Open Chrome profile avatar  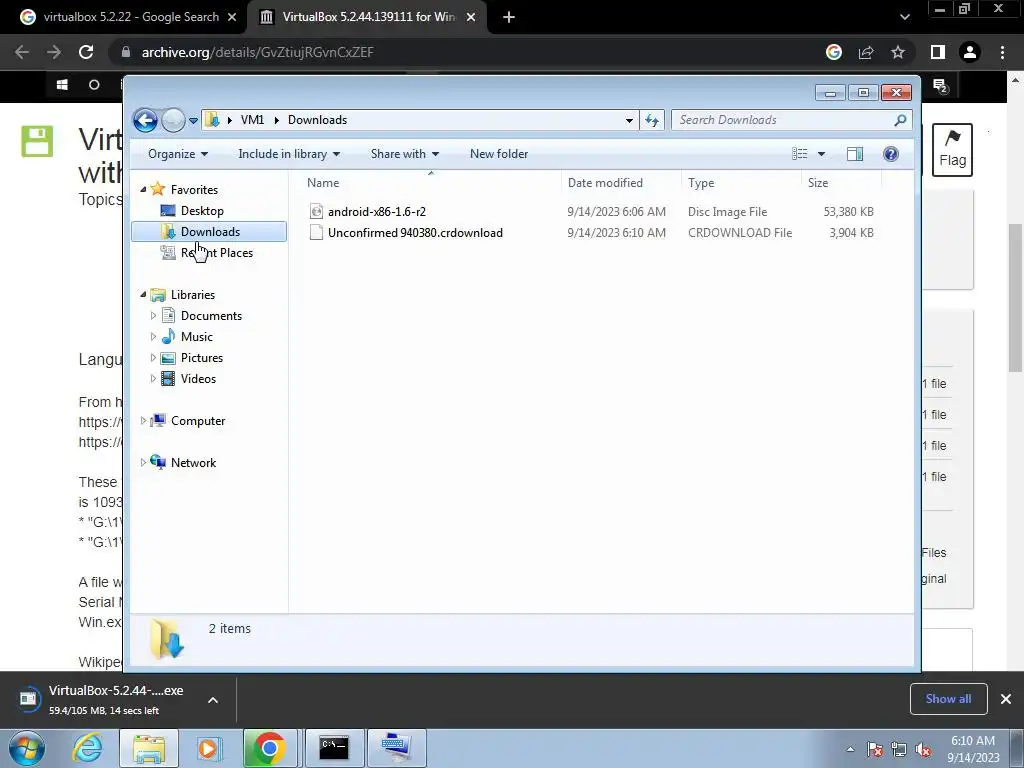pyautogui.click(x=970, y=52)
